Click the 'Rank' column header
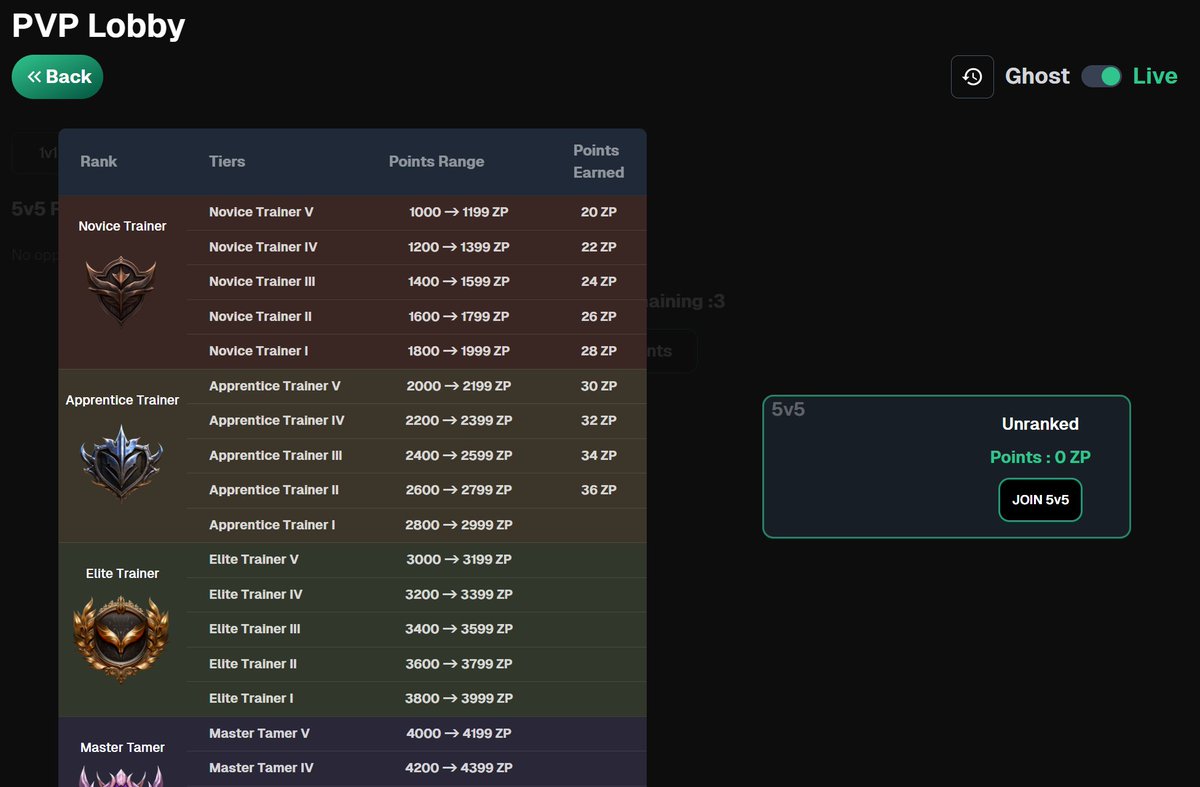 coord(99,161)
